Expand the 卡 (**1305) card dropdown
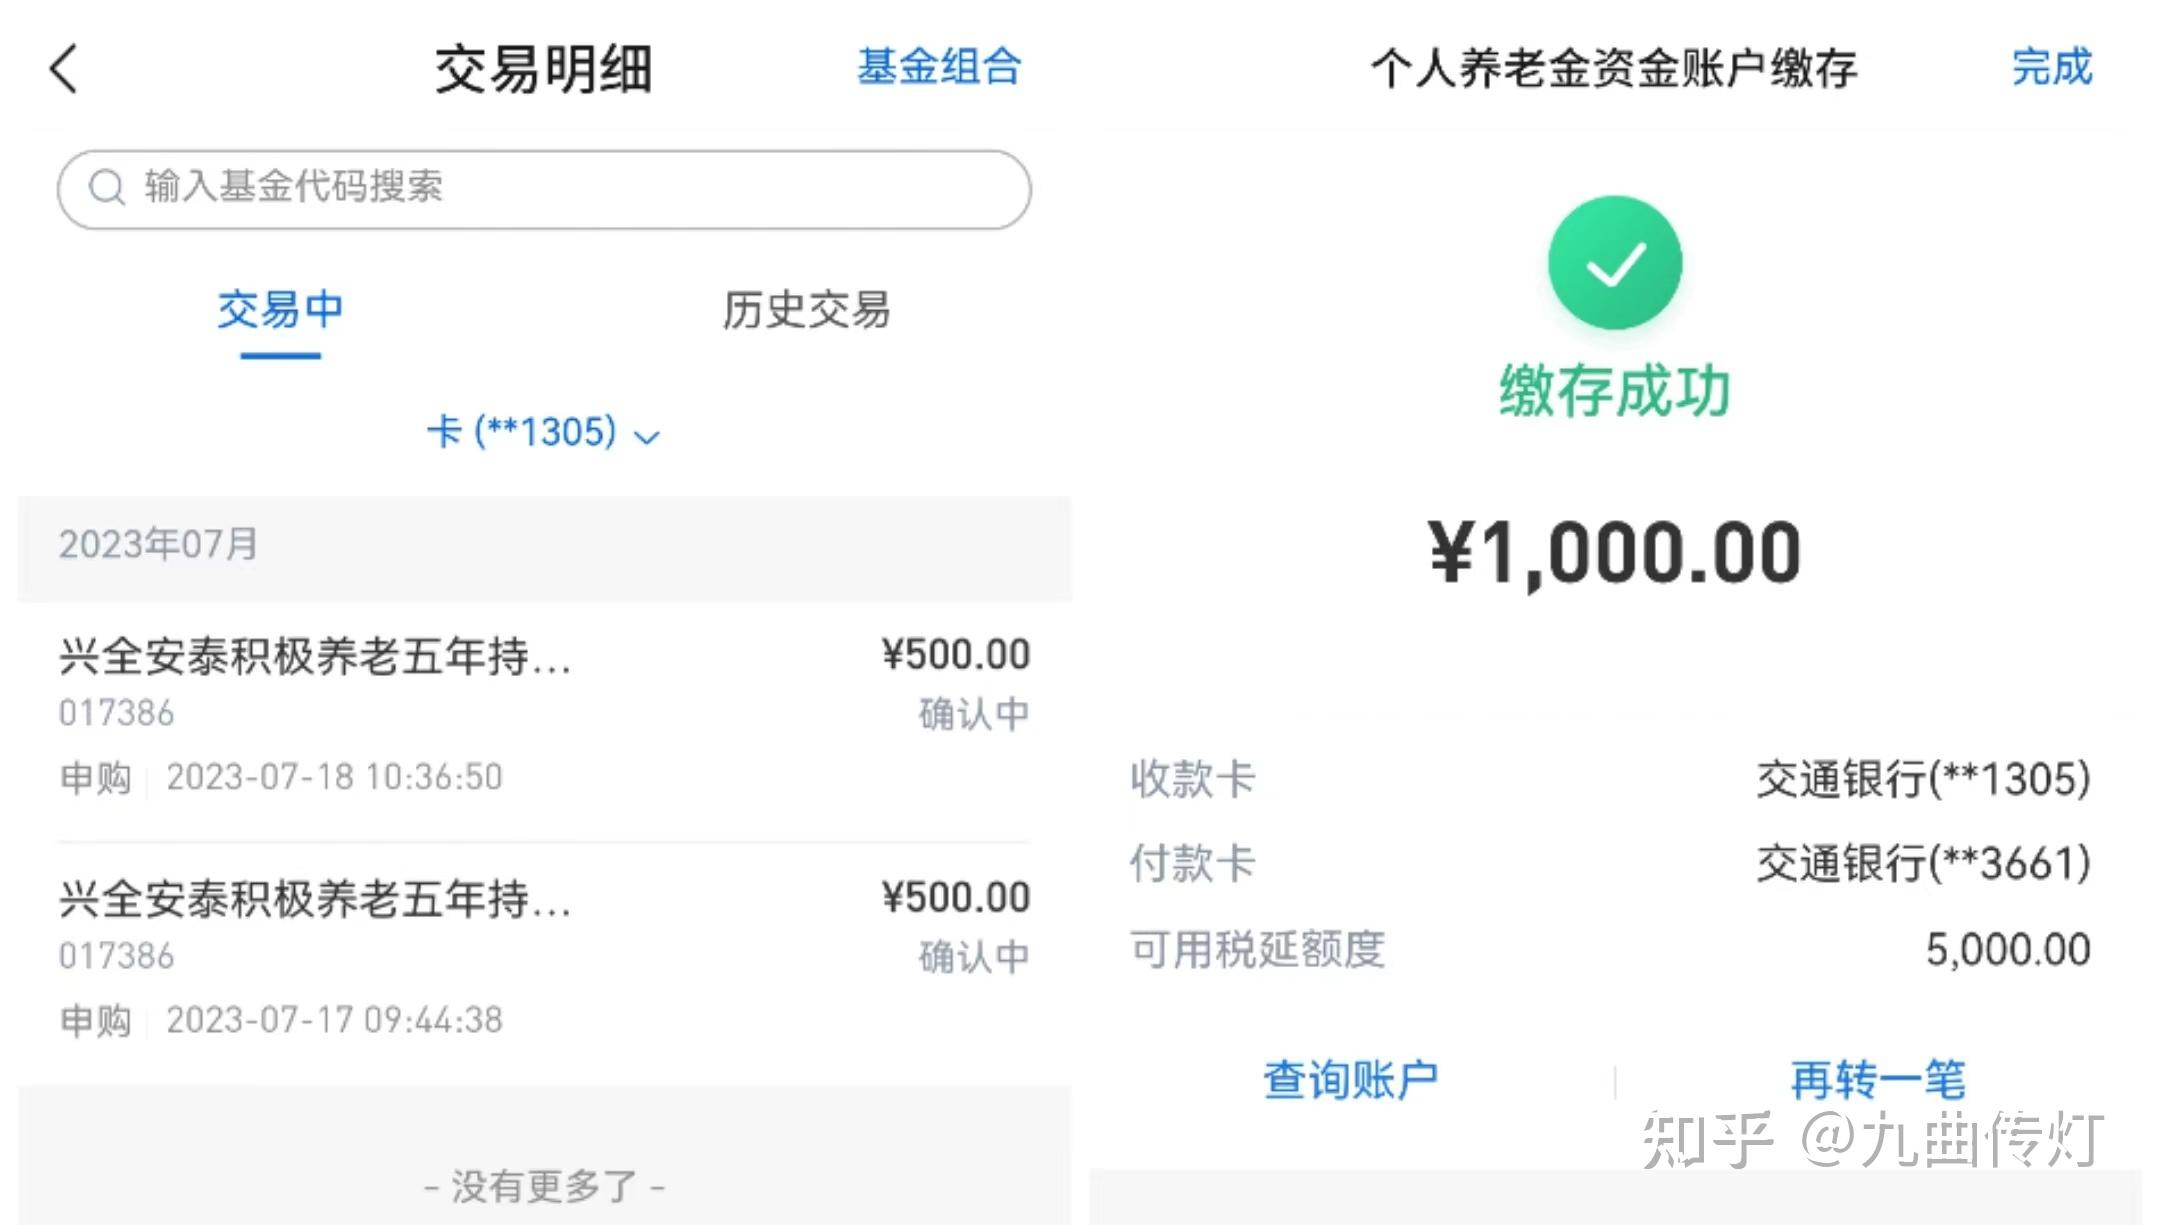 click(522, 432)
